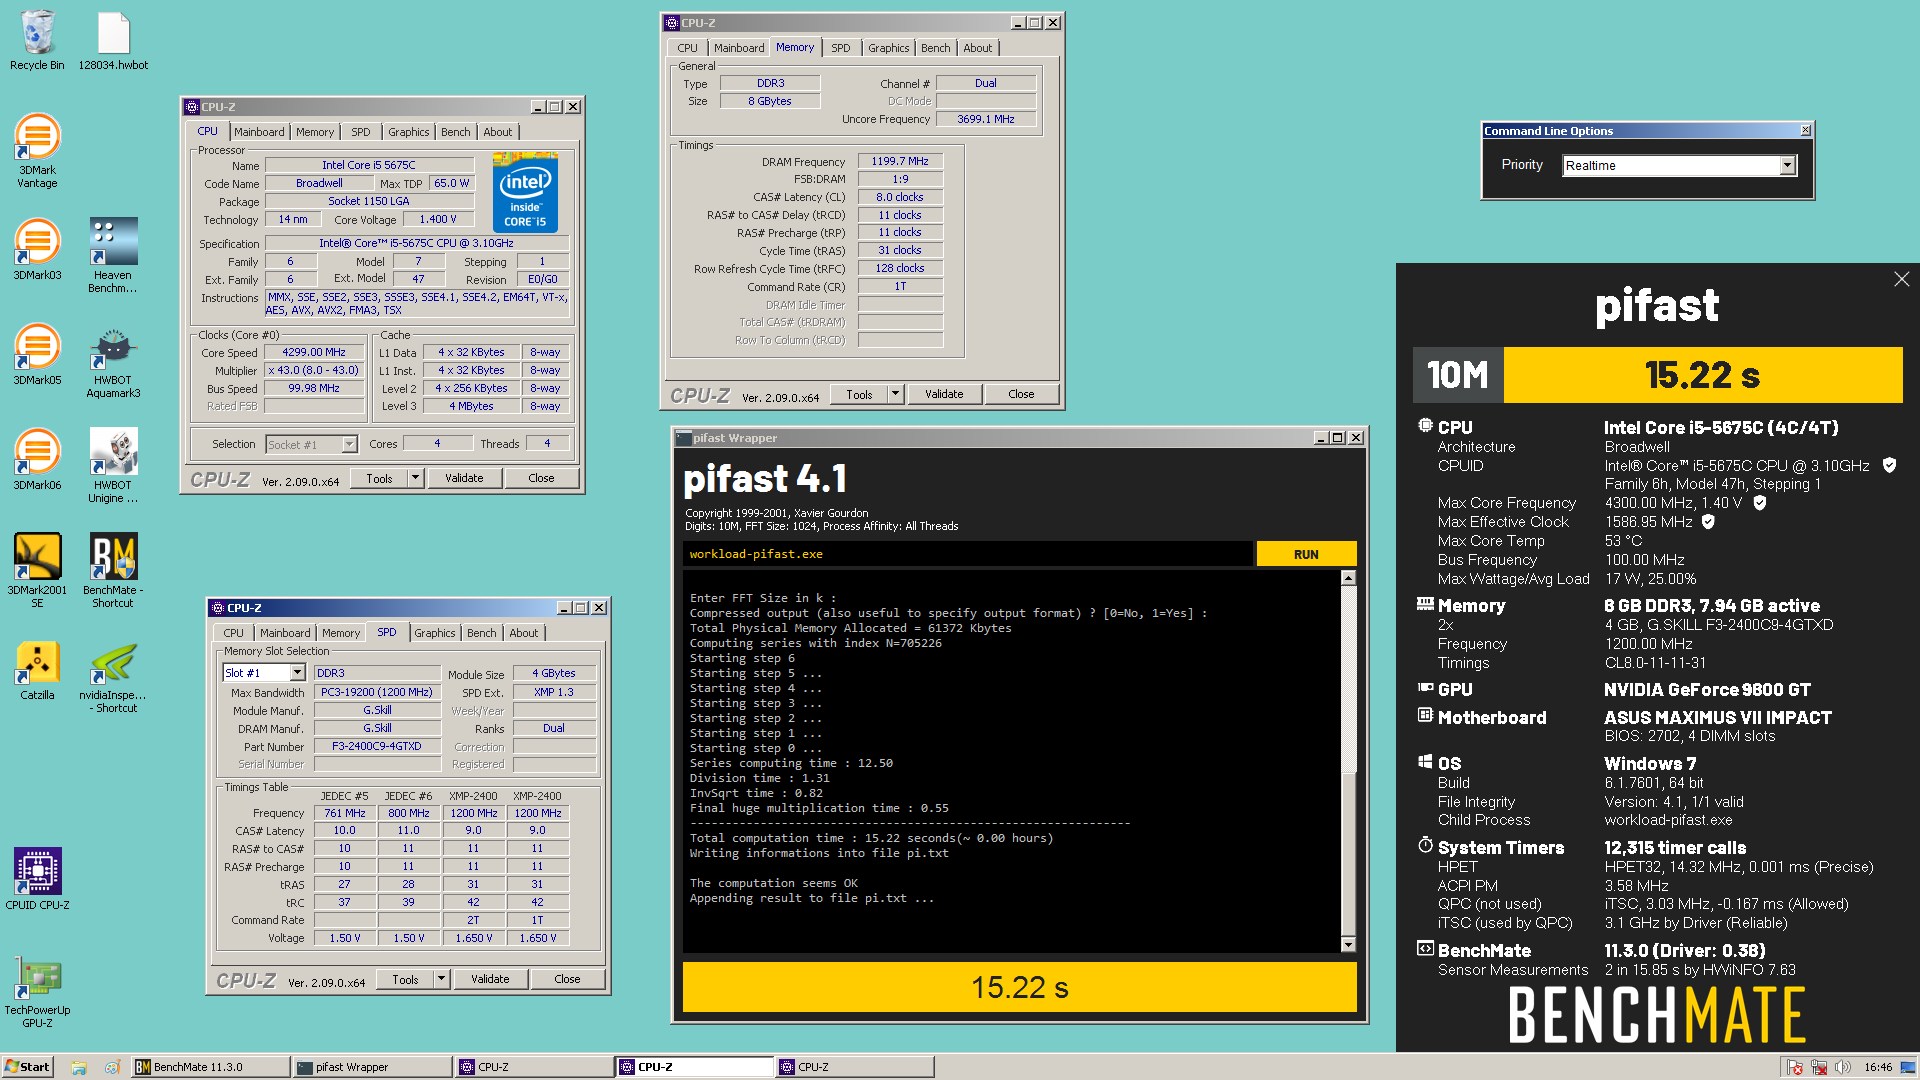The image size is (1920, 1080).
Task: Switch to CPU tab in CPU-Z SPD window
Action: point(233,633)
